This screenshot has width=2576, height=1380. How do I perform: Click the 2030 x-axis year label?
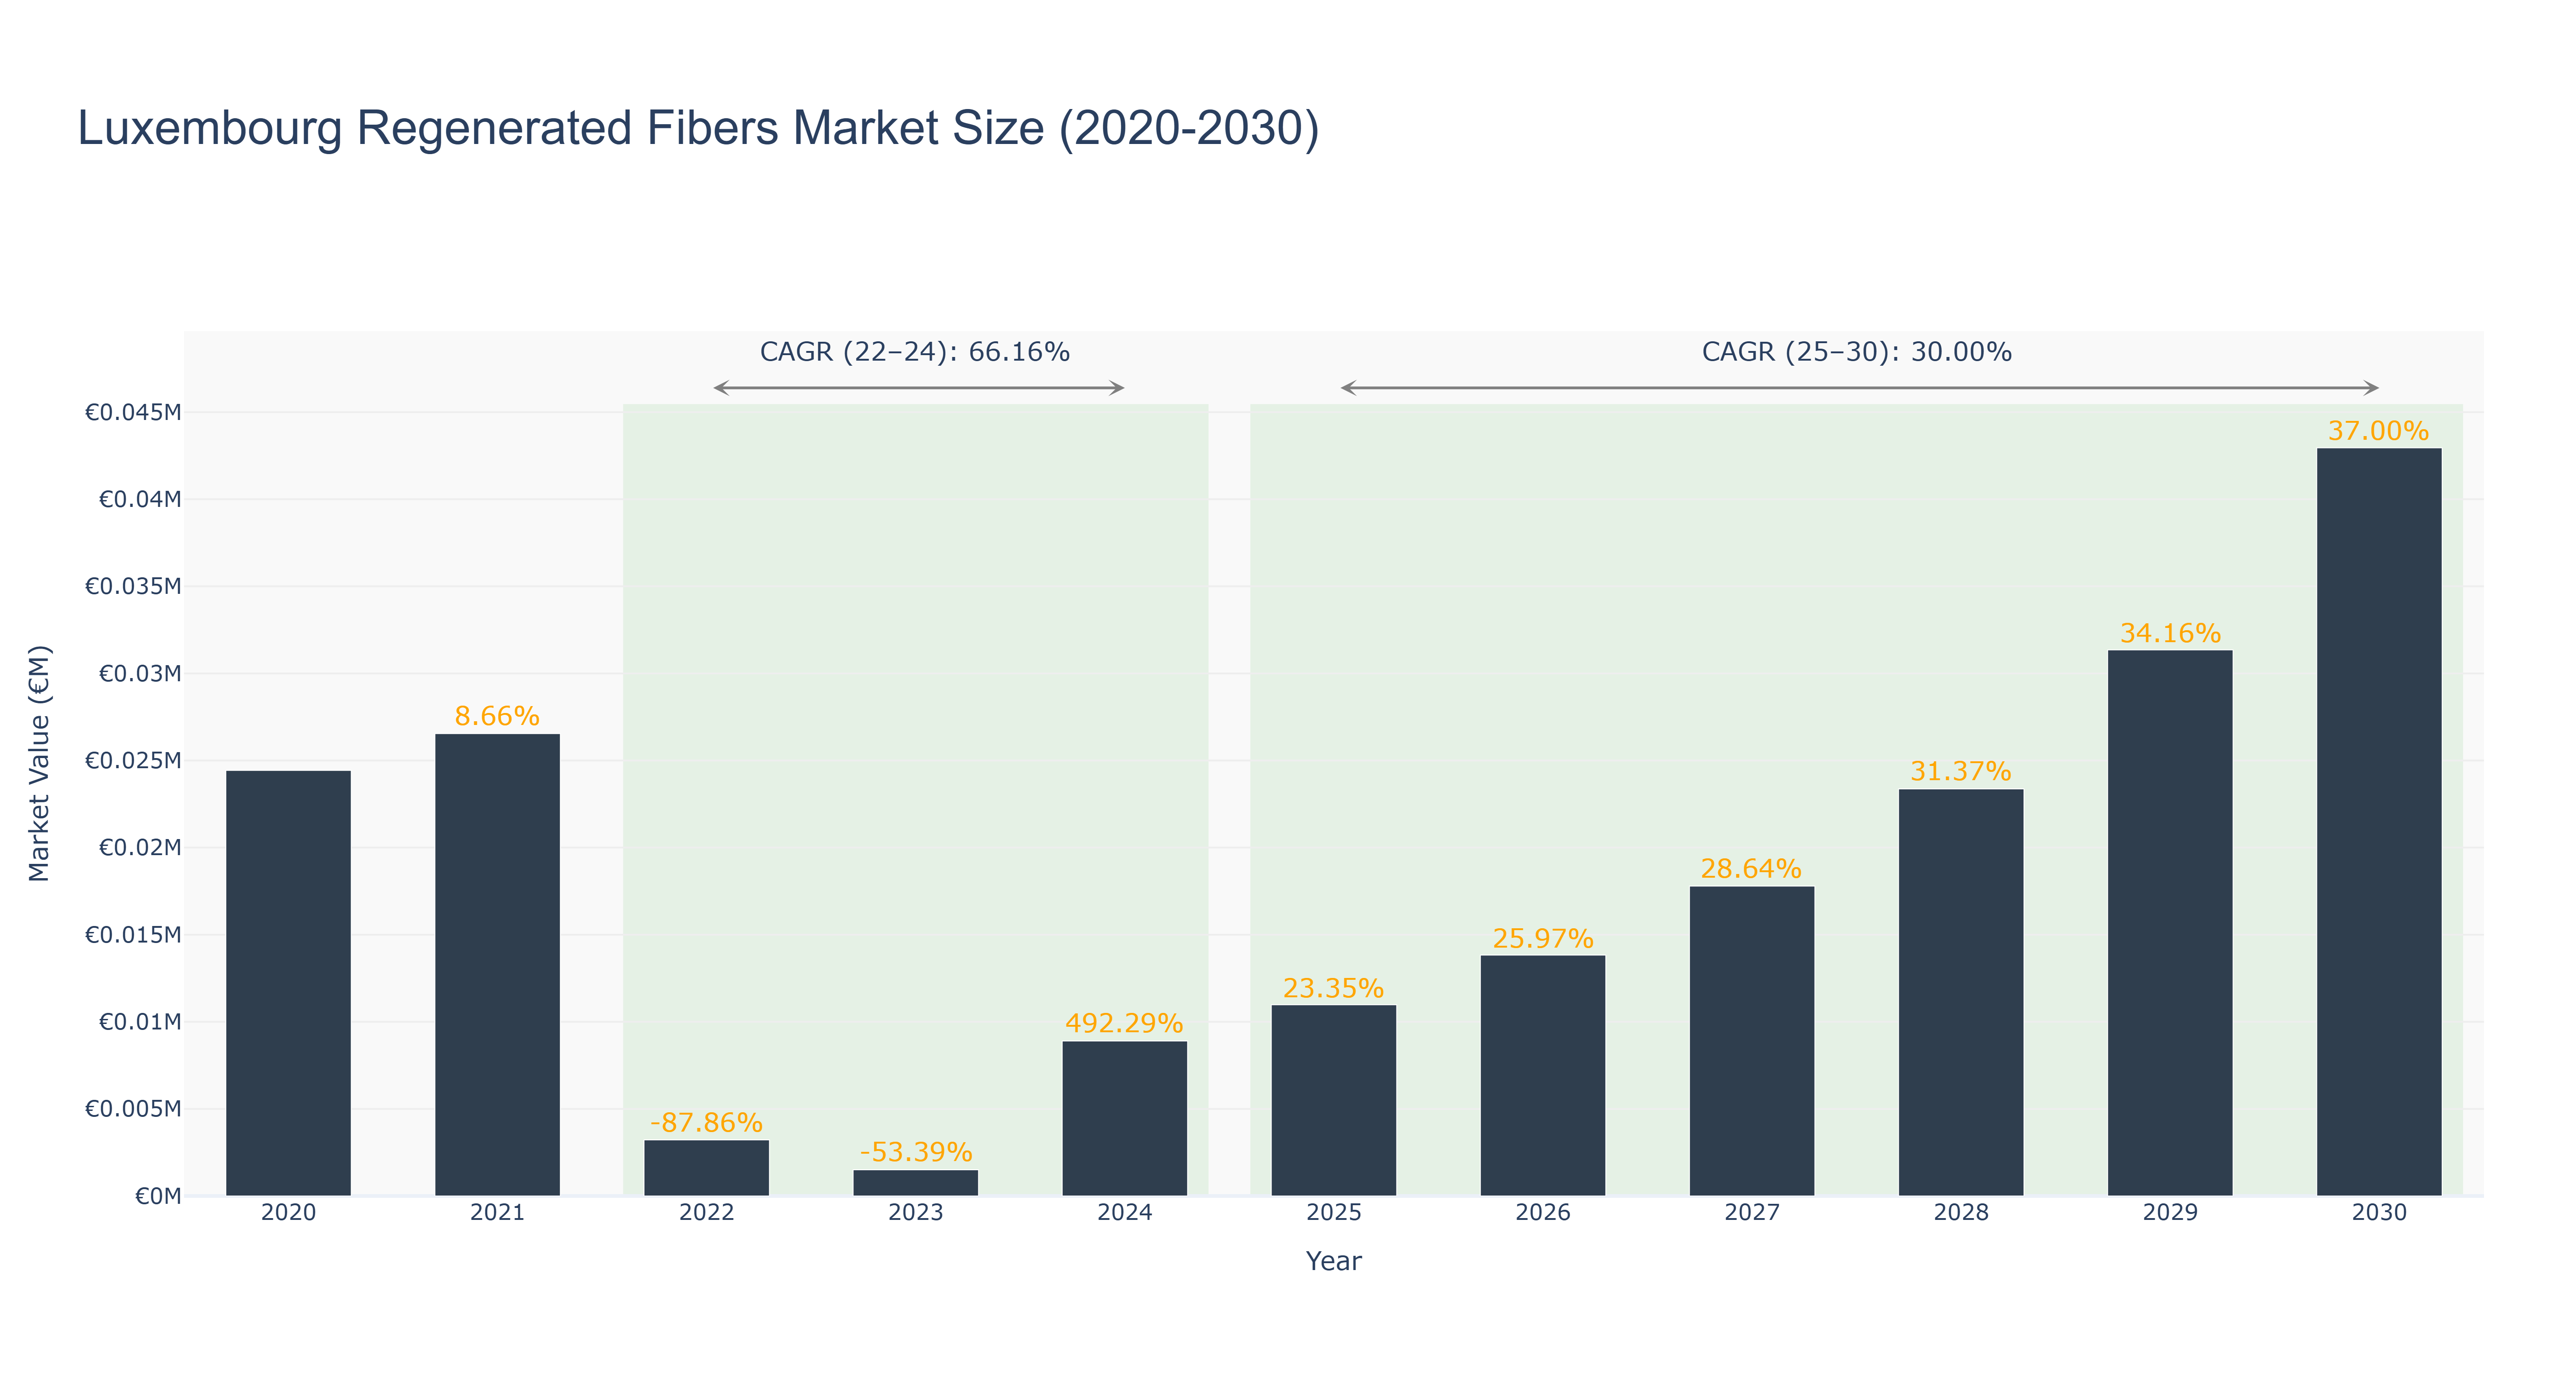tap(2378, 1213)
